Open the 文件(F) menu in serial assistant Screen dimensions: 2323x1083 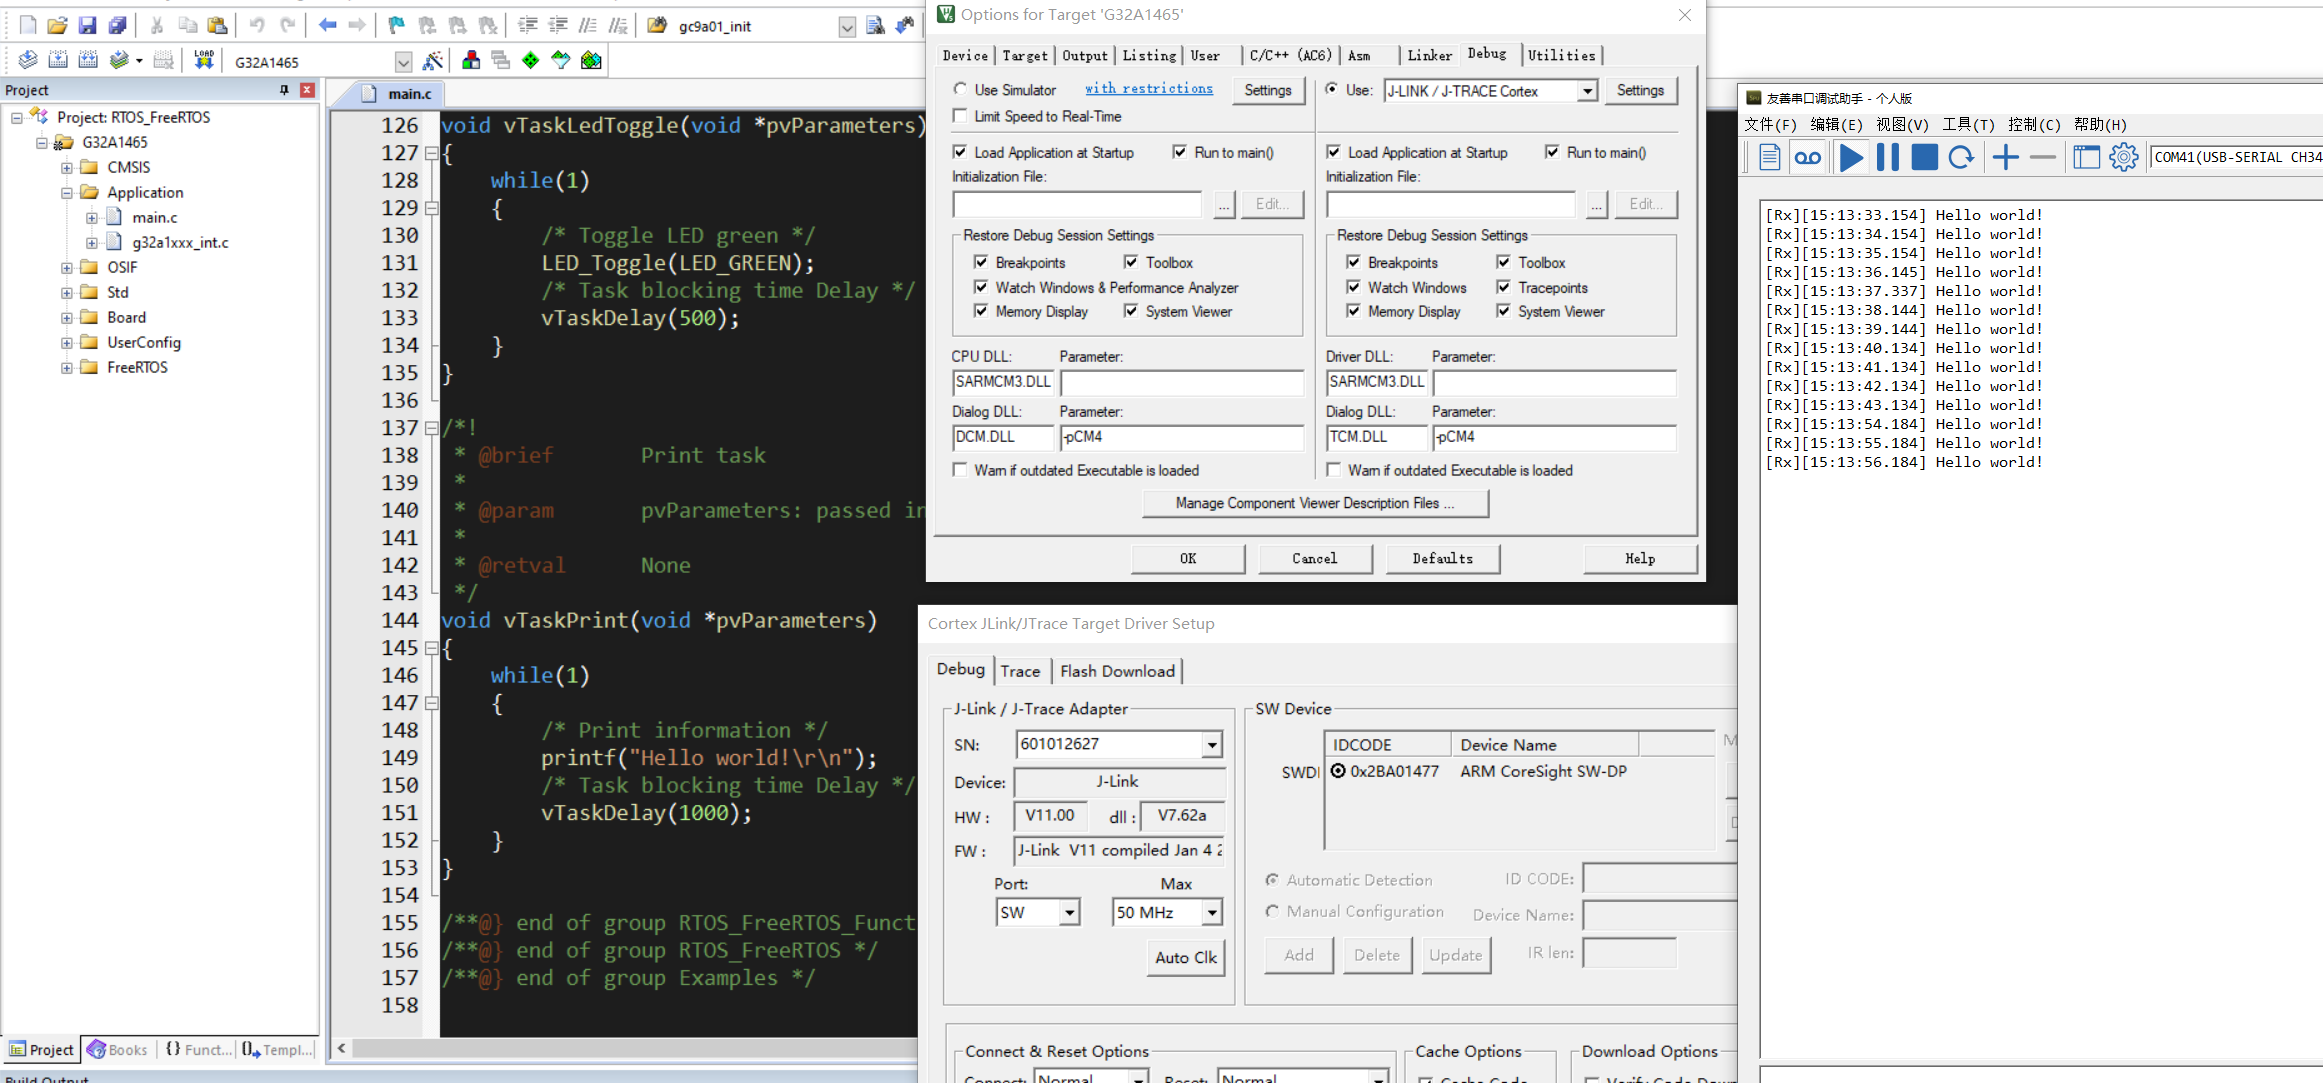click(x=1770, y=125)
